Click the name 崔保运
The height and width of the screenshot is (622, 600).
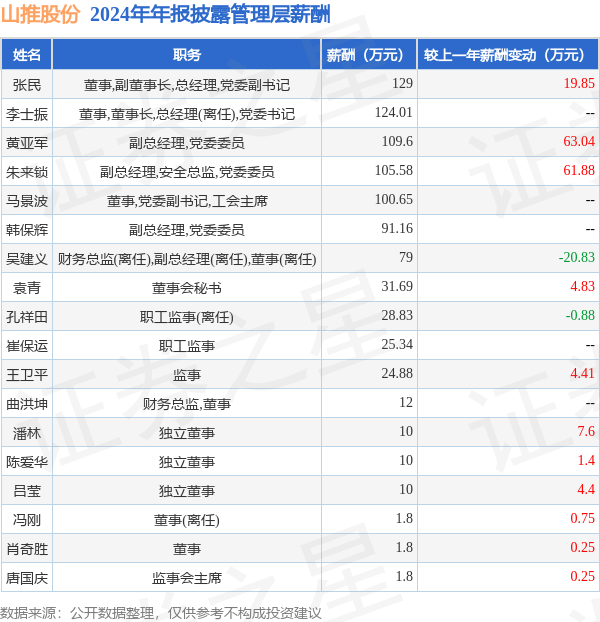tap(27, 346)
